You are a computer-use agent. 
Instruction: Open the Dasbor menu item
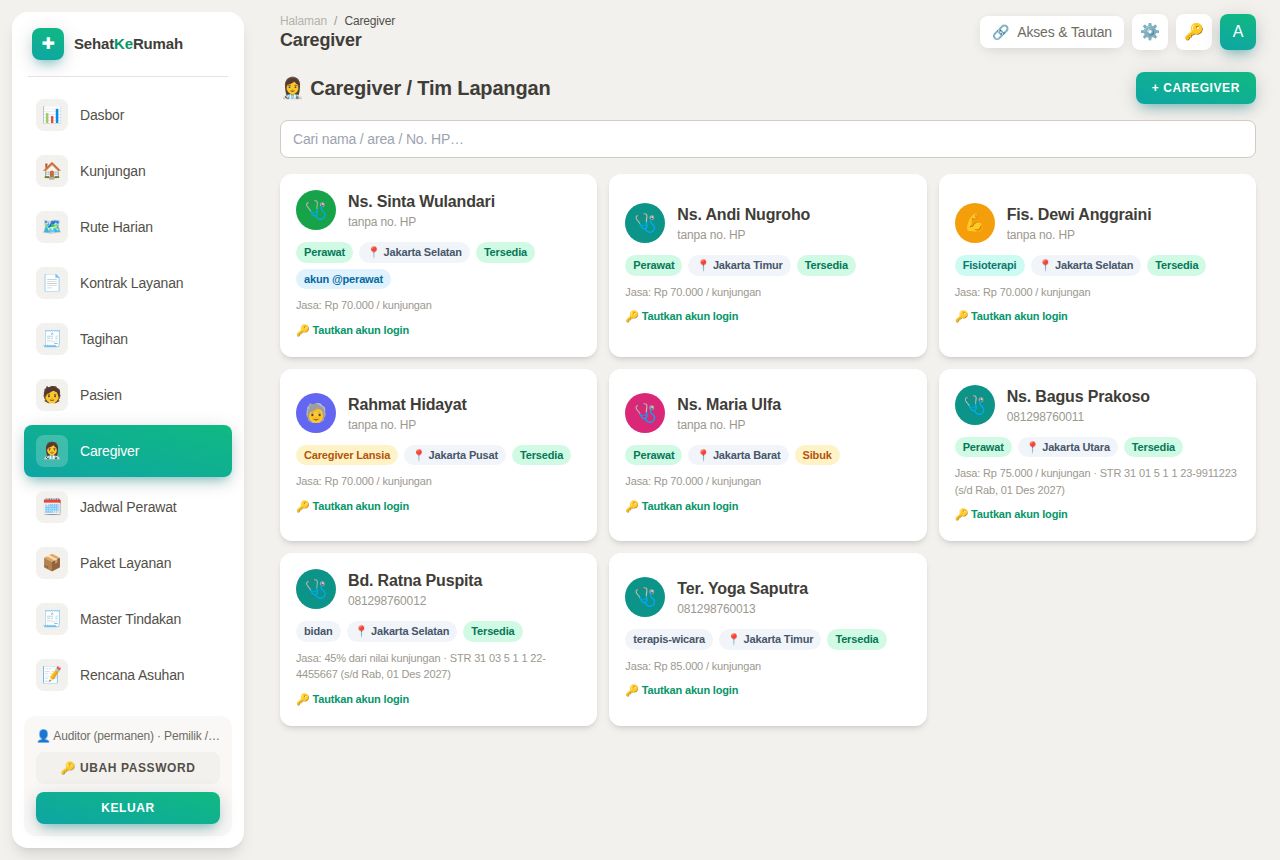tap(128, 115)
